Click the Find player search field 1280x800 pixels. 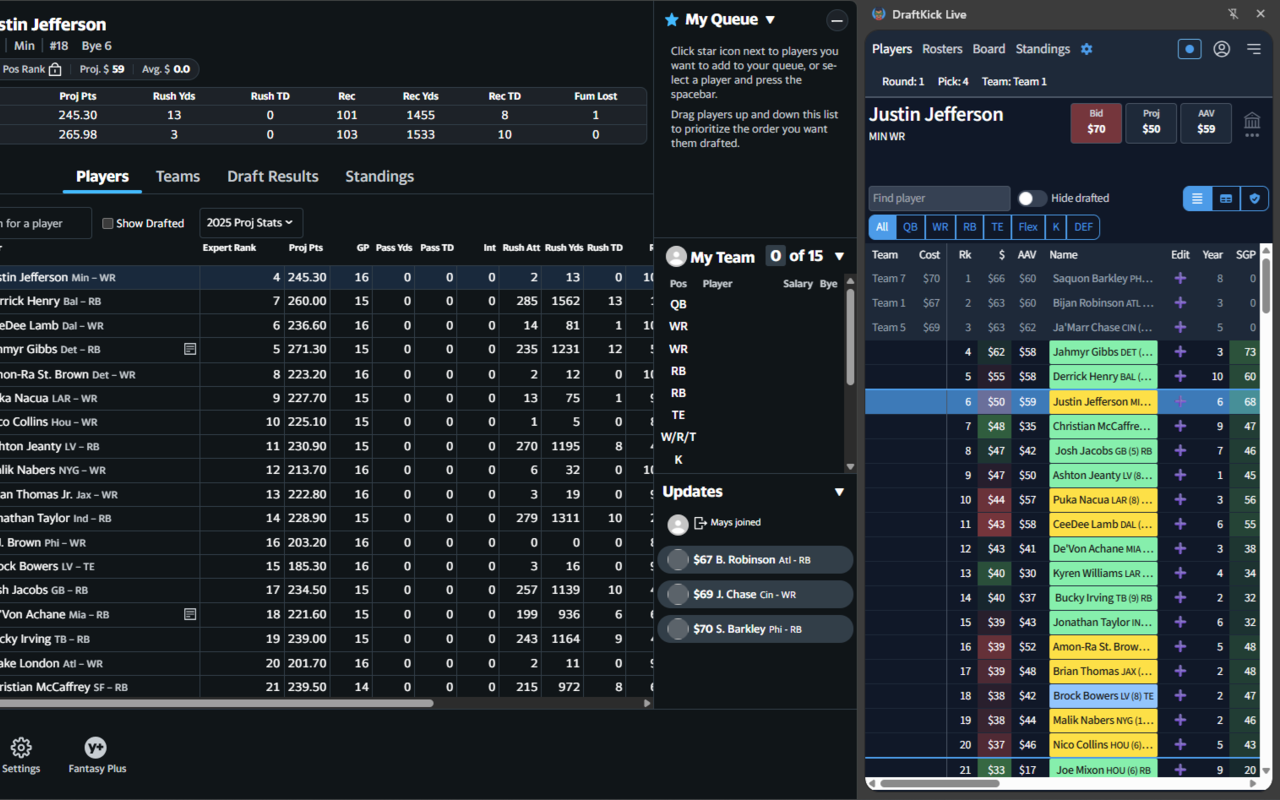(x=939, y=198)
